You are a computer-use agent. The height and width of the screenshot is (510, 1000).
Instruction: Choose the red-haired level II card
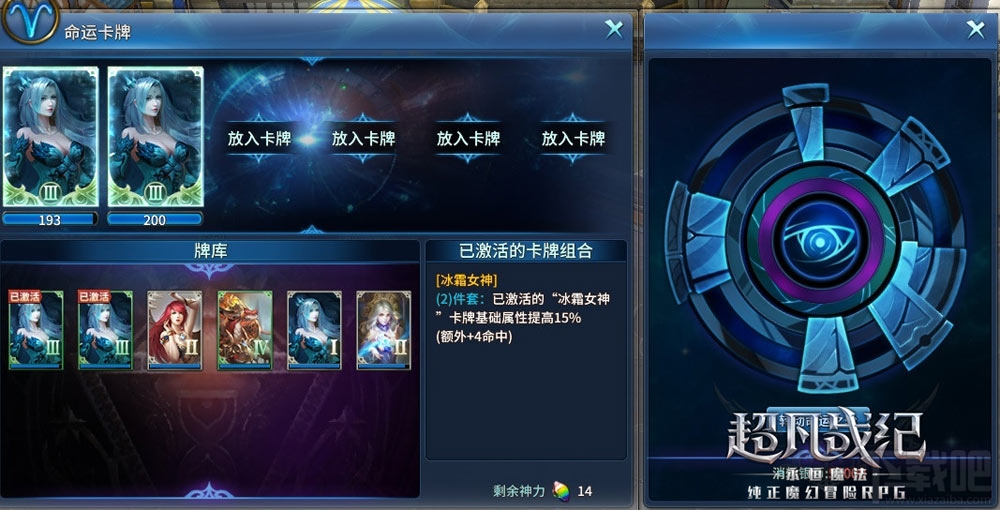[175, 330]
